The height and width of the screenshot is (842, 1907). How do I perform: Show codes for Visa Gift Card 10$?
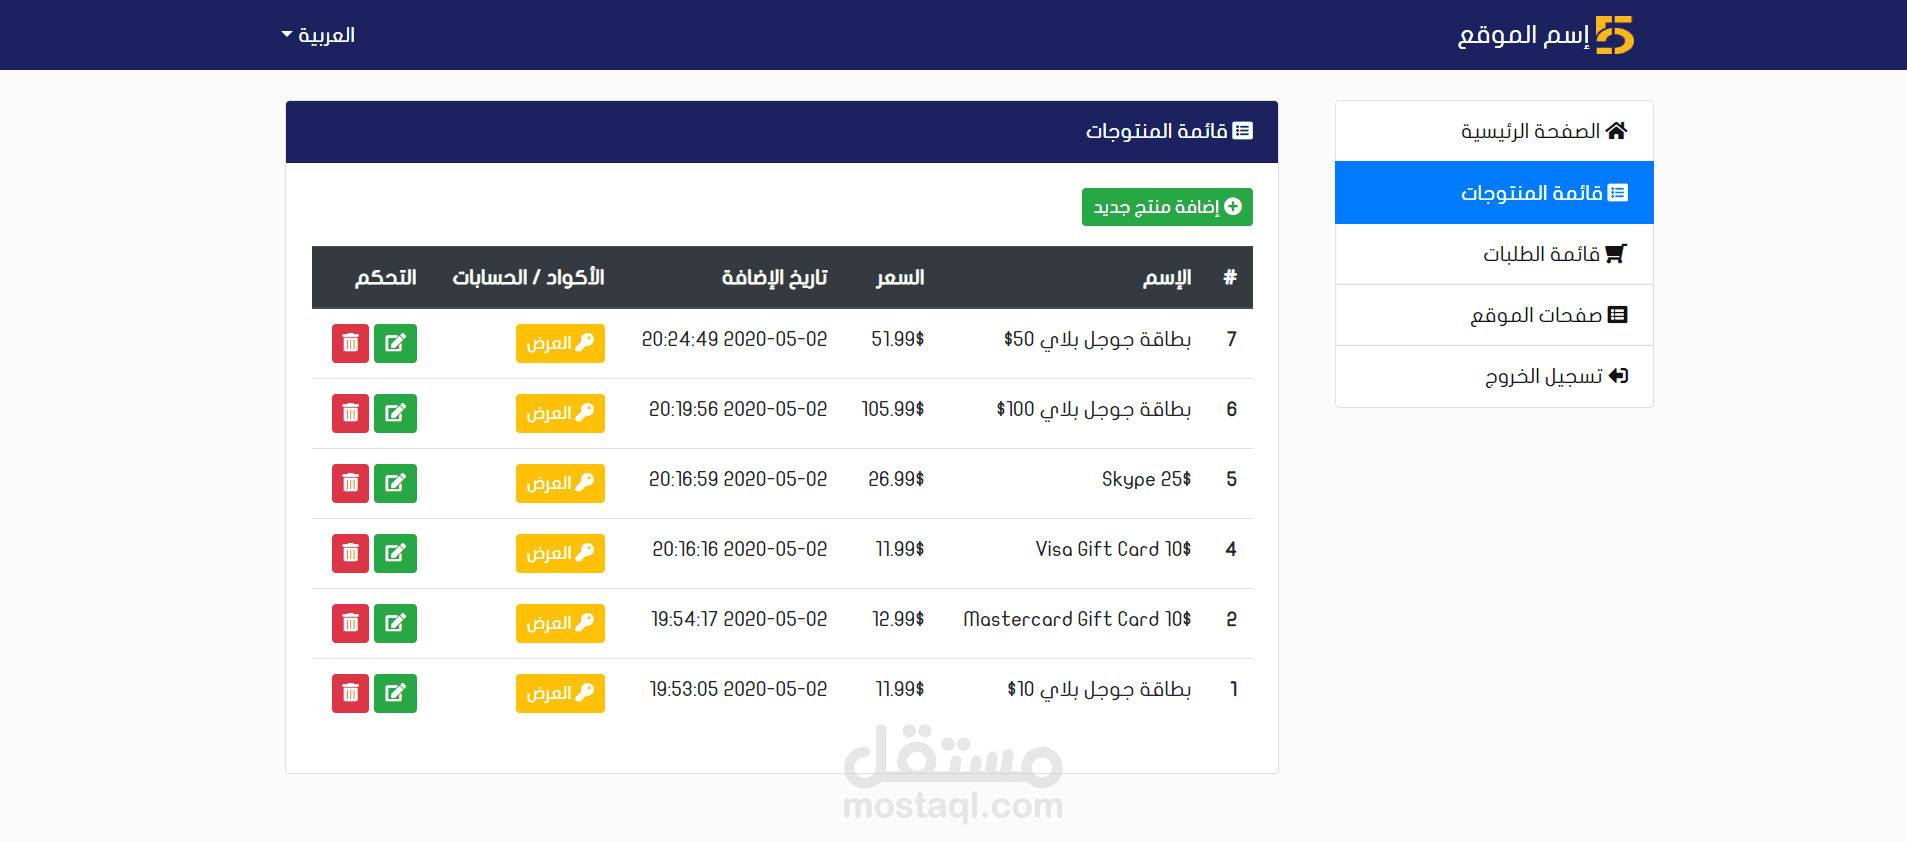tap(560, 553)
